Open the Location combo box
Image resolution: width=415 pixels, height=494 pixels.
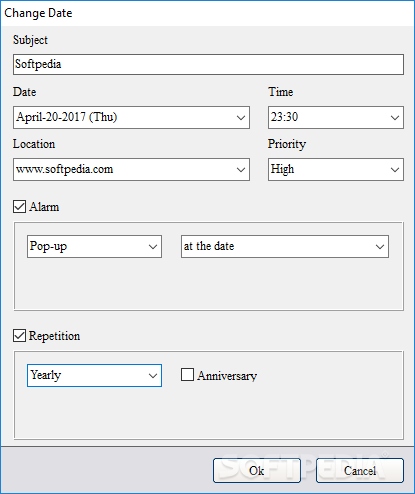(x=131, y=169)
